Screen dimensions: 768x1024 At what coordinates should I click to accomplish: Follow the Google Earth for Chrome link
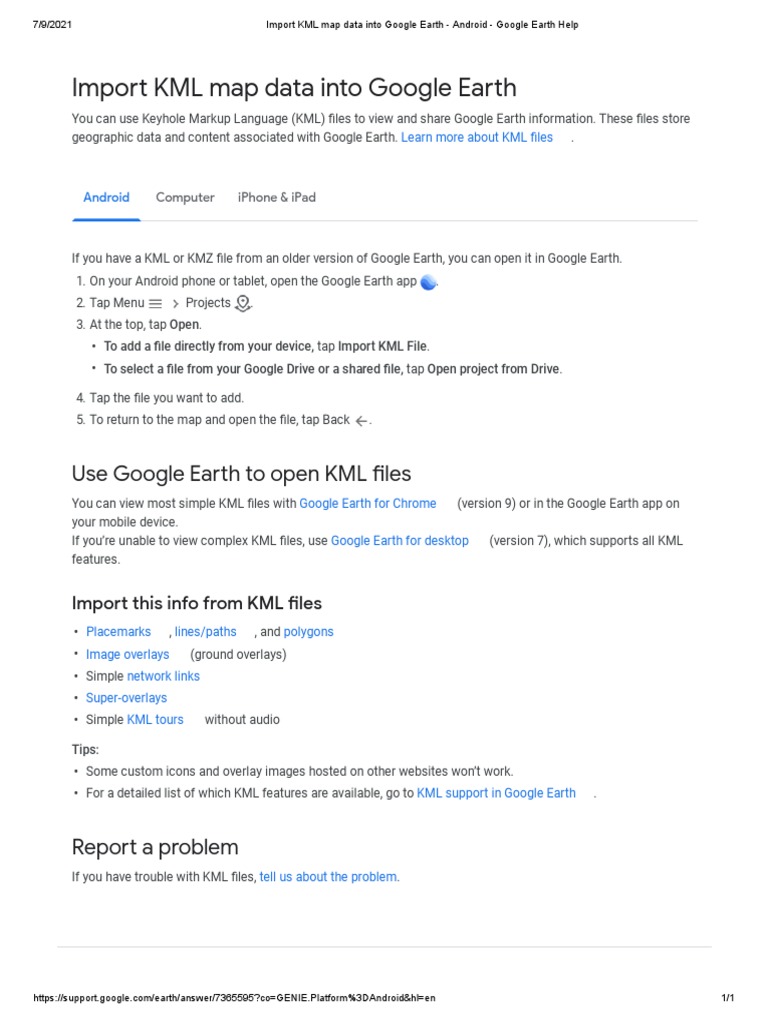click(x=368, y=503)
